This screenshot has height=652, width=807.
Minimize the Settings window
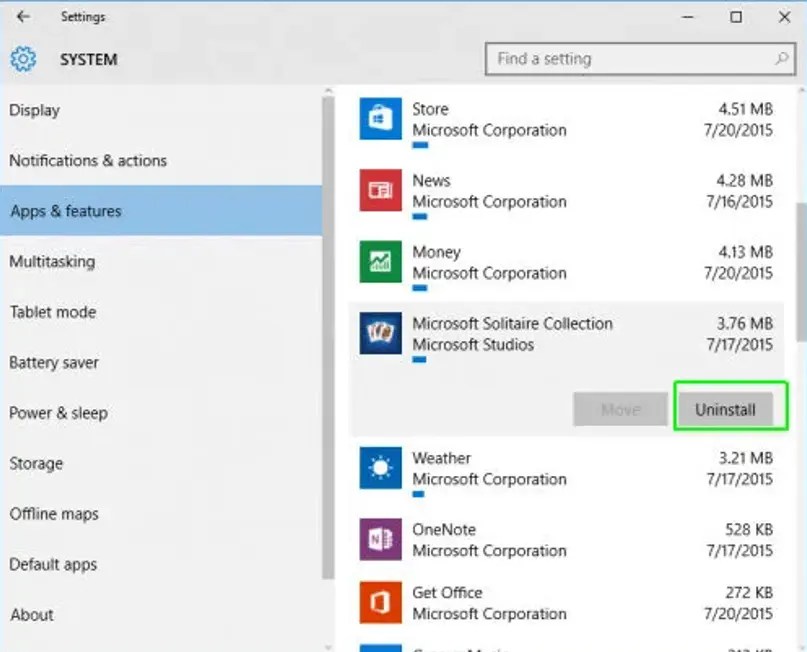coord(688,17)
